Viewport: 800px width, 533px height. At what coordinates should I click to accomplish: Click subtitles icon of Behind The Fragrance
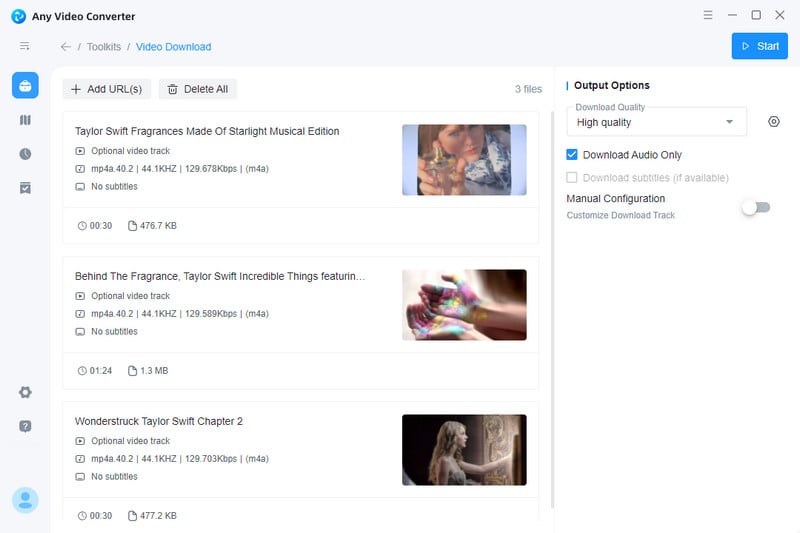[x=80, y=332]
